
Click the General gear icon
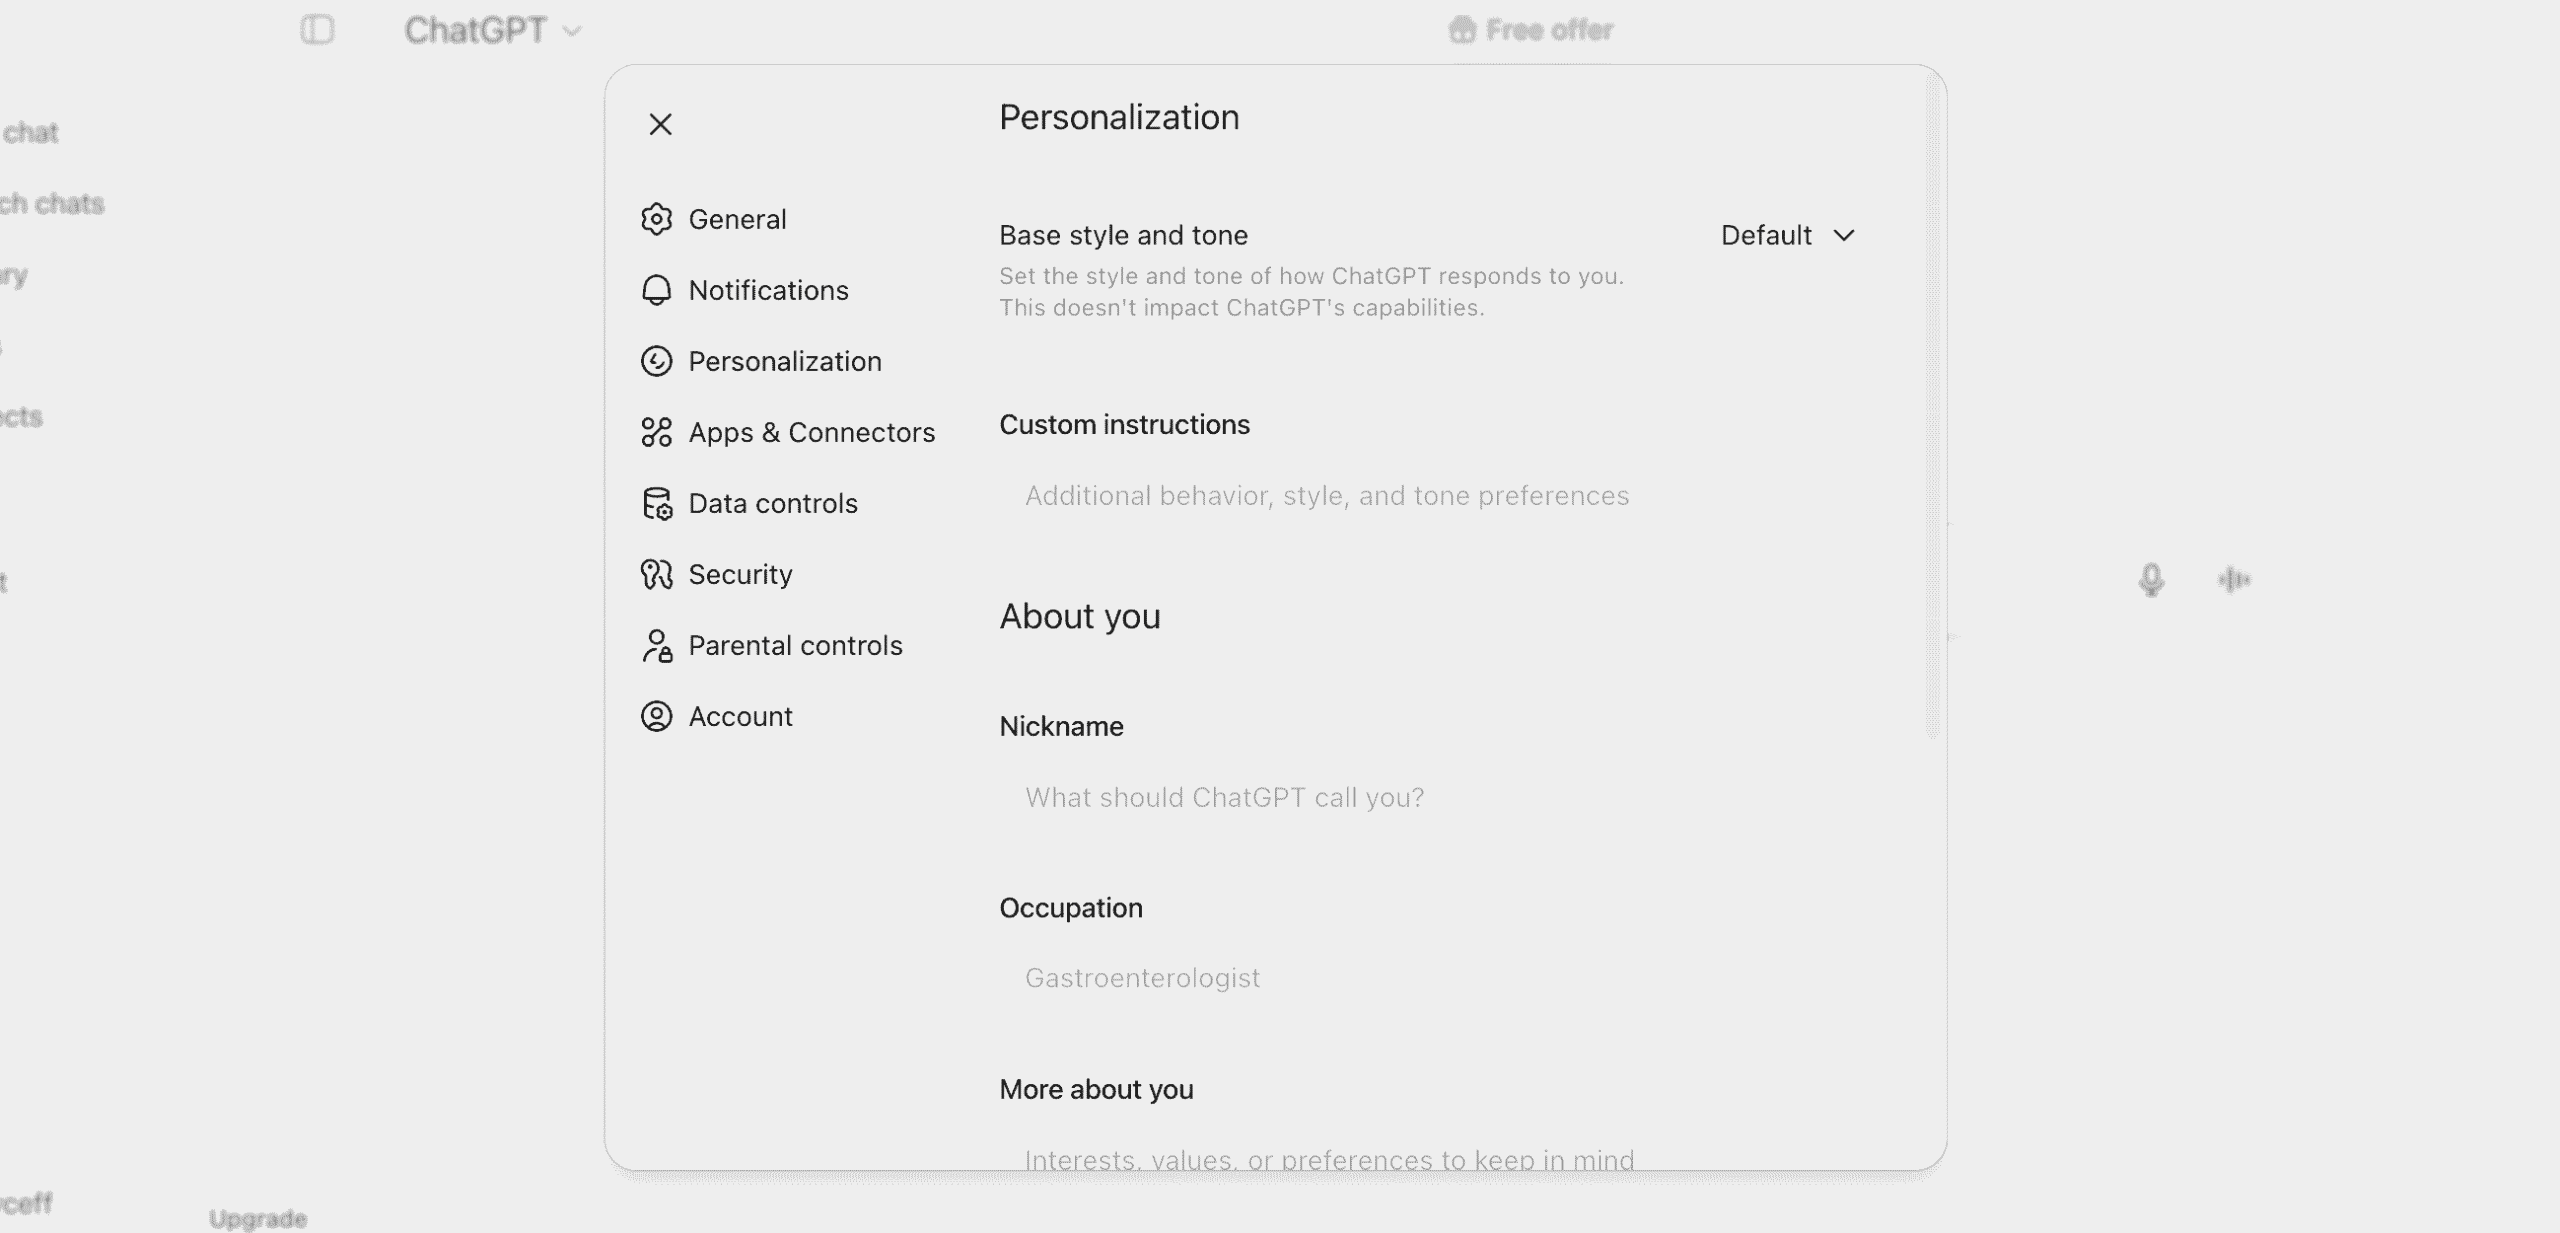[656, 219]
